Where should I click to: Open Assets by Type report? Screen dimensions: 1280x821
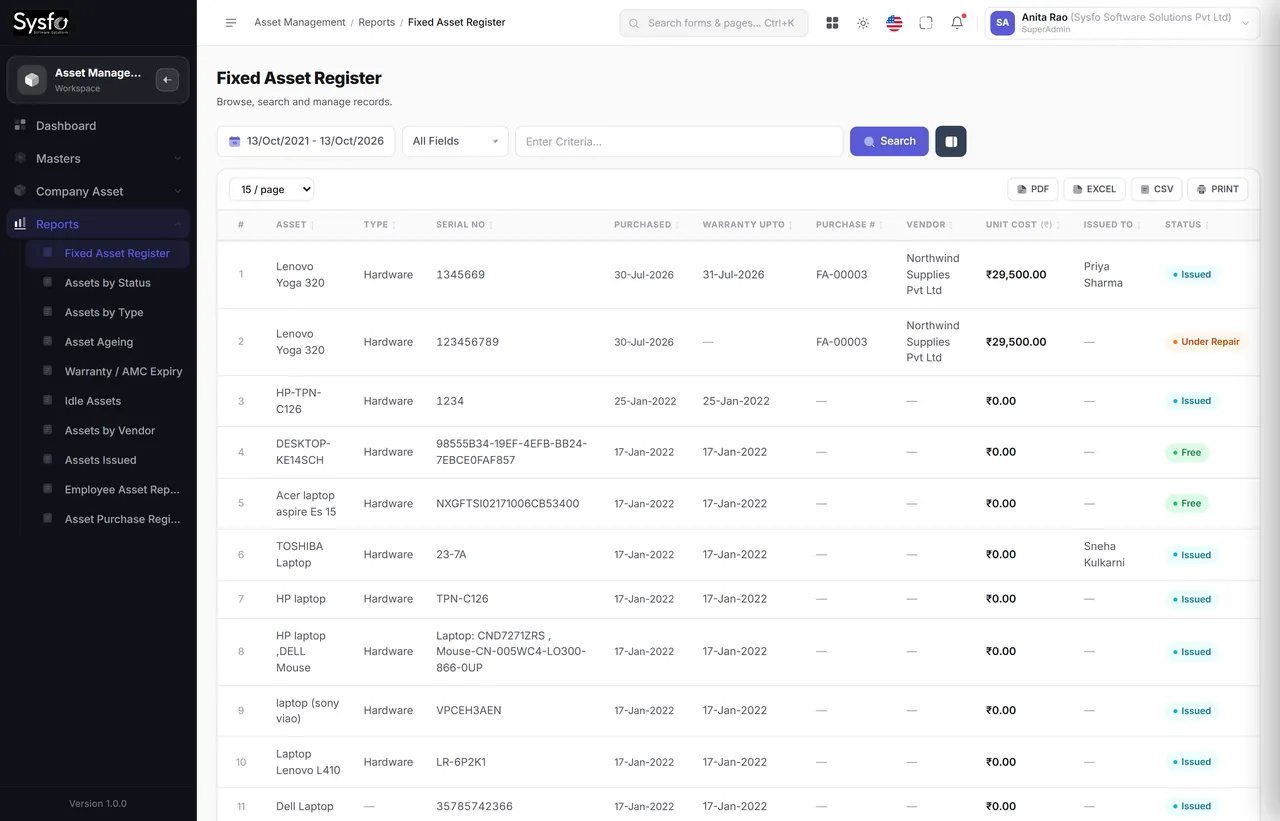click(107, 312)
